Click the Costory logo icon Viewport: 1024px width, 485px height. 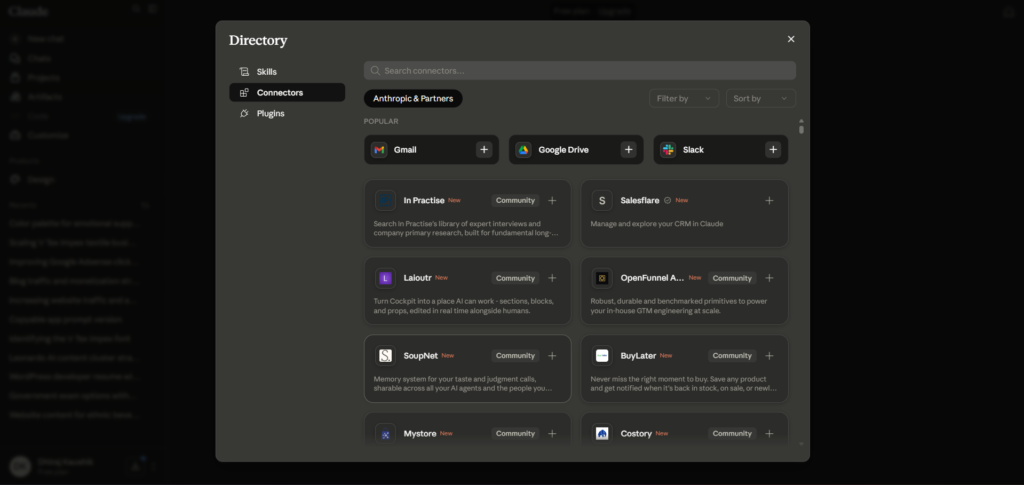coord(602,433)
